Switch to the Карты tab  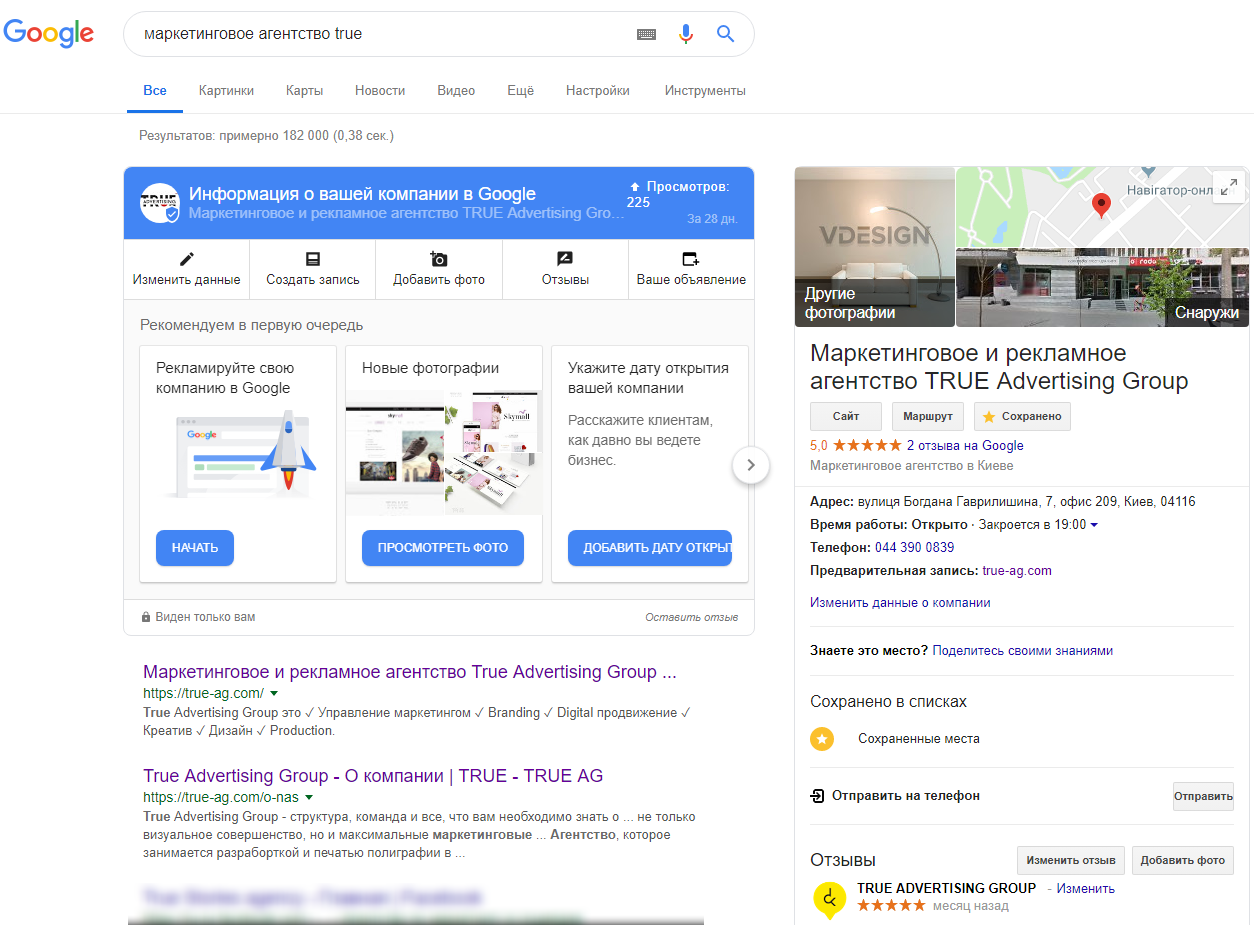pyautogui.click(x=304, y=91)
